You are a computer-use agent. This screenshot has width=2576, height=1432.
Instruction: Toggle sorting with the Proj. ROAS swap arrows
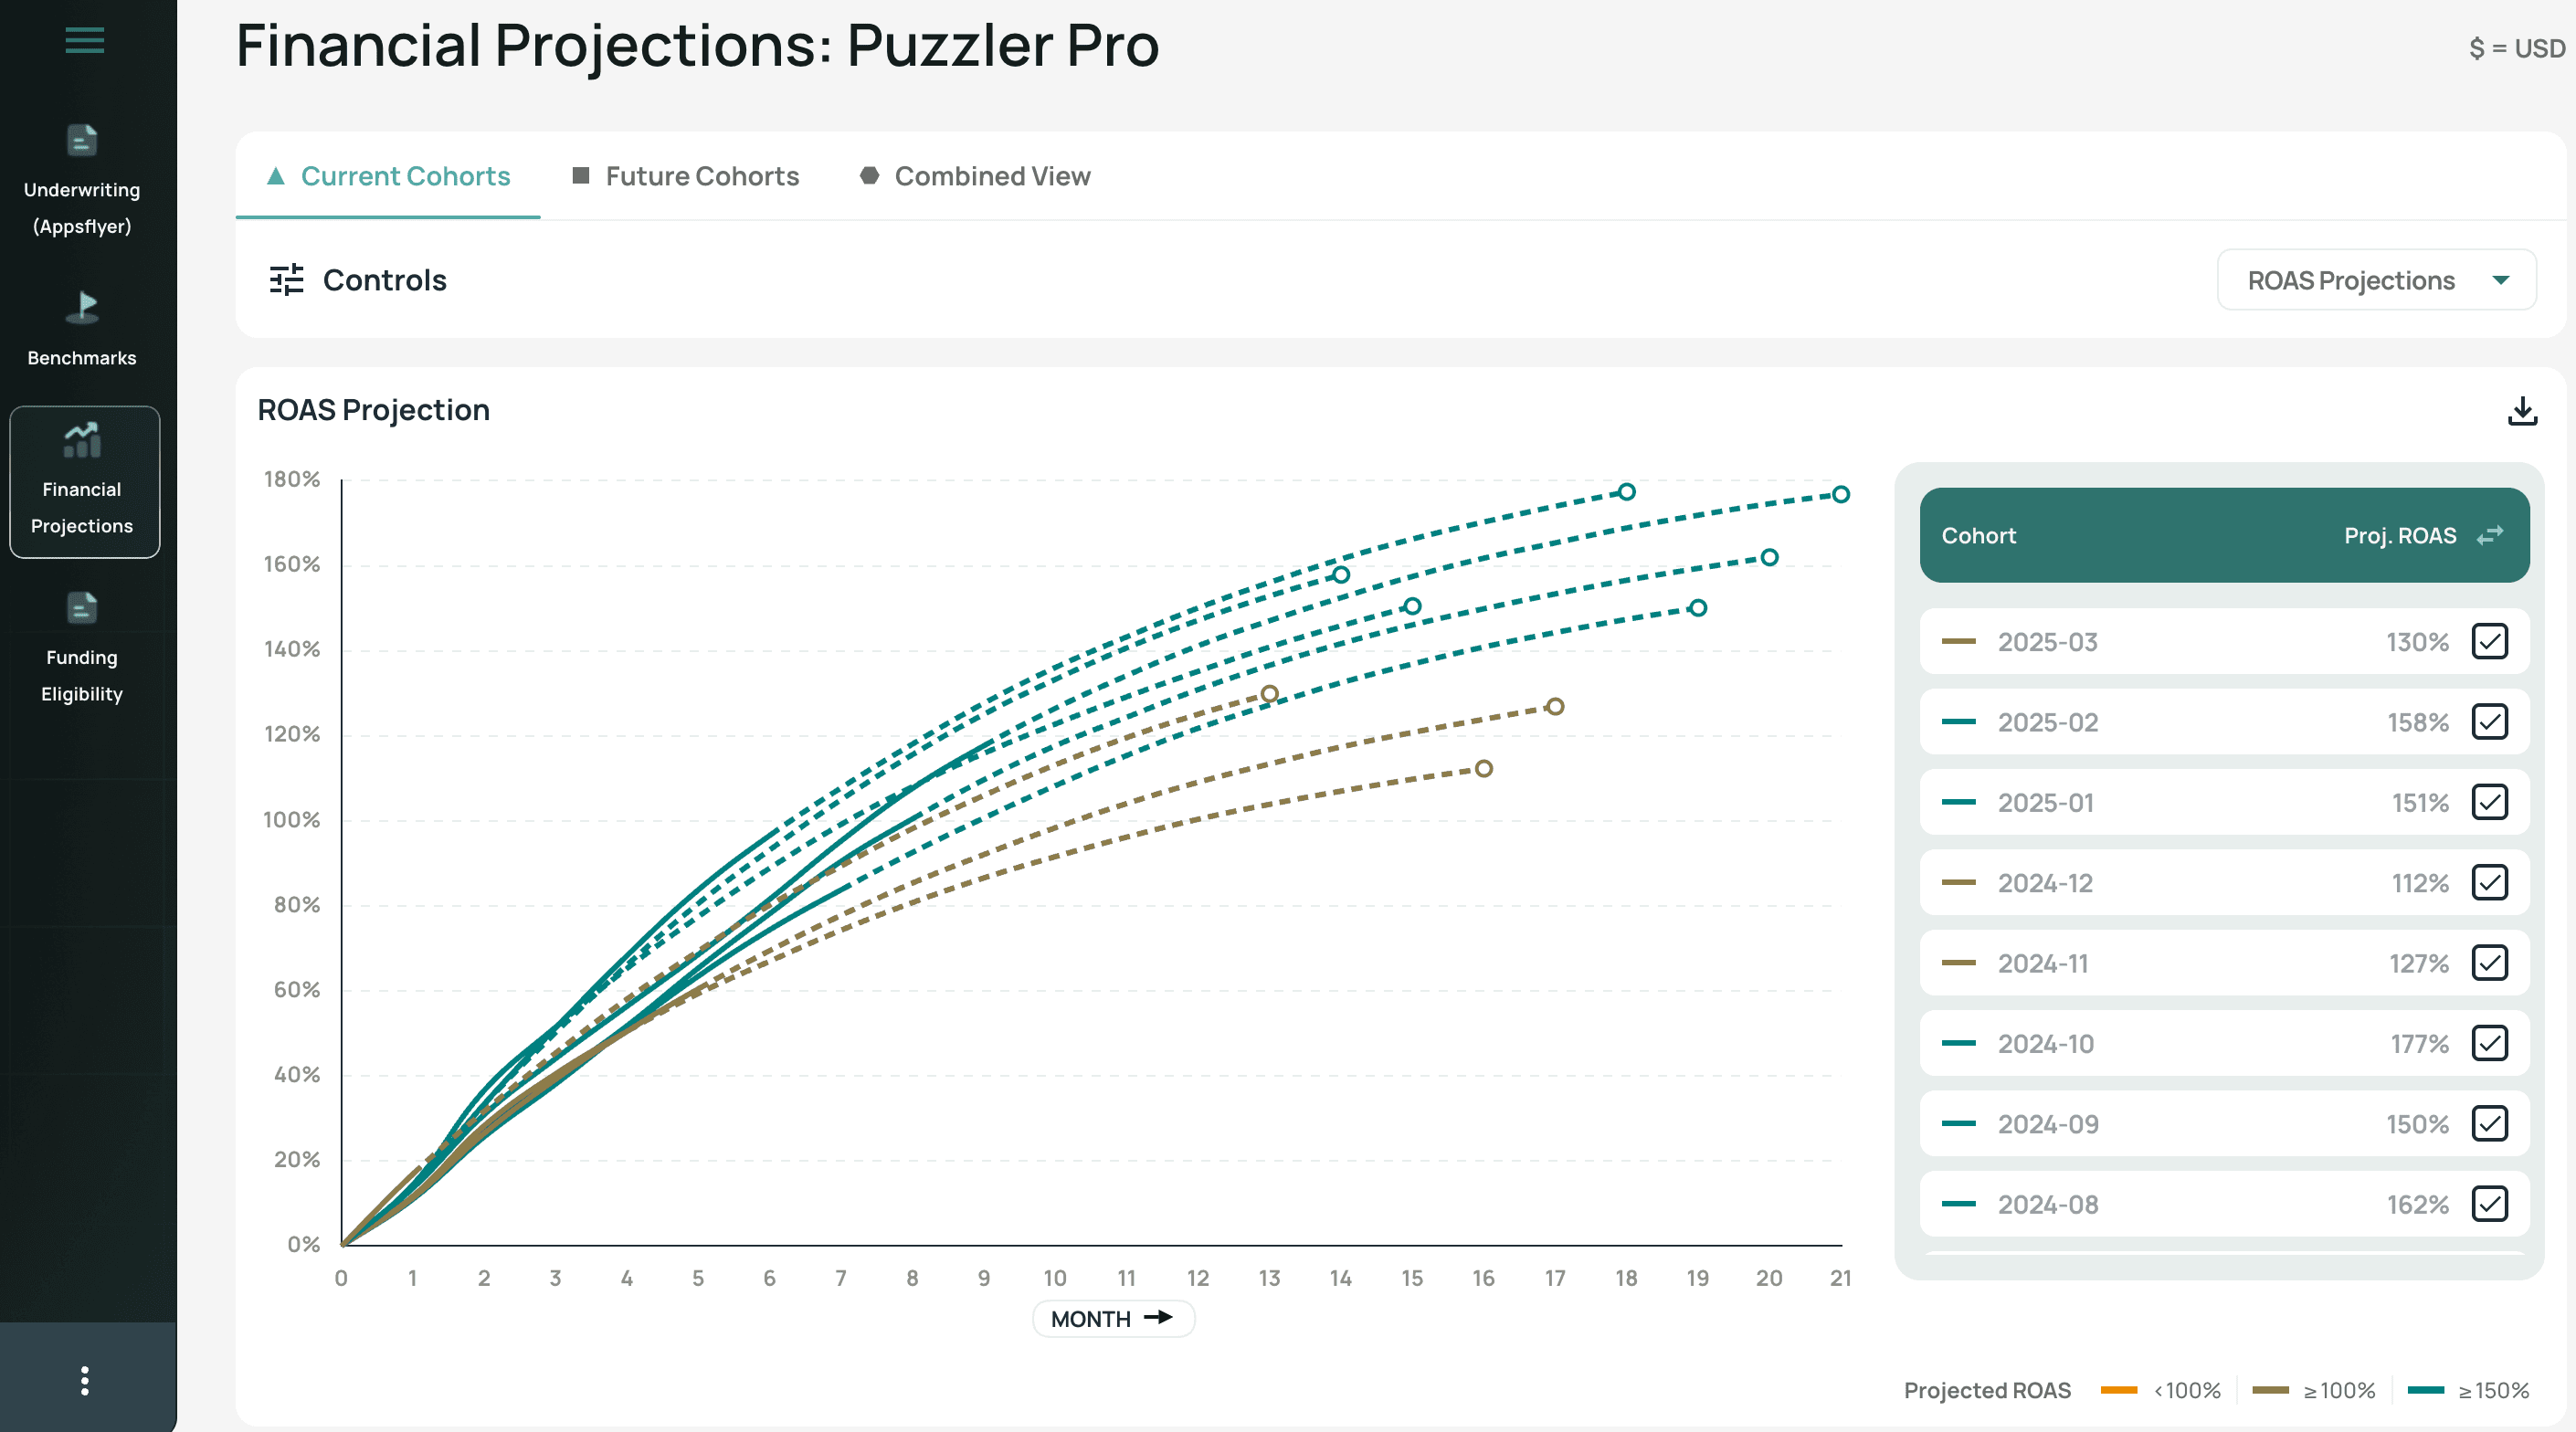2491,535
